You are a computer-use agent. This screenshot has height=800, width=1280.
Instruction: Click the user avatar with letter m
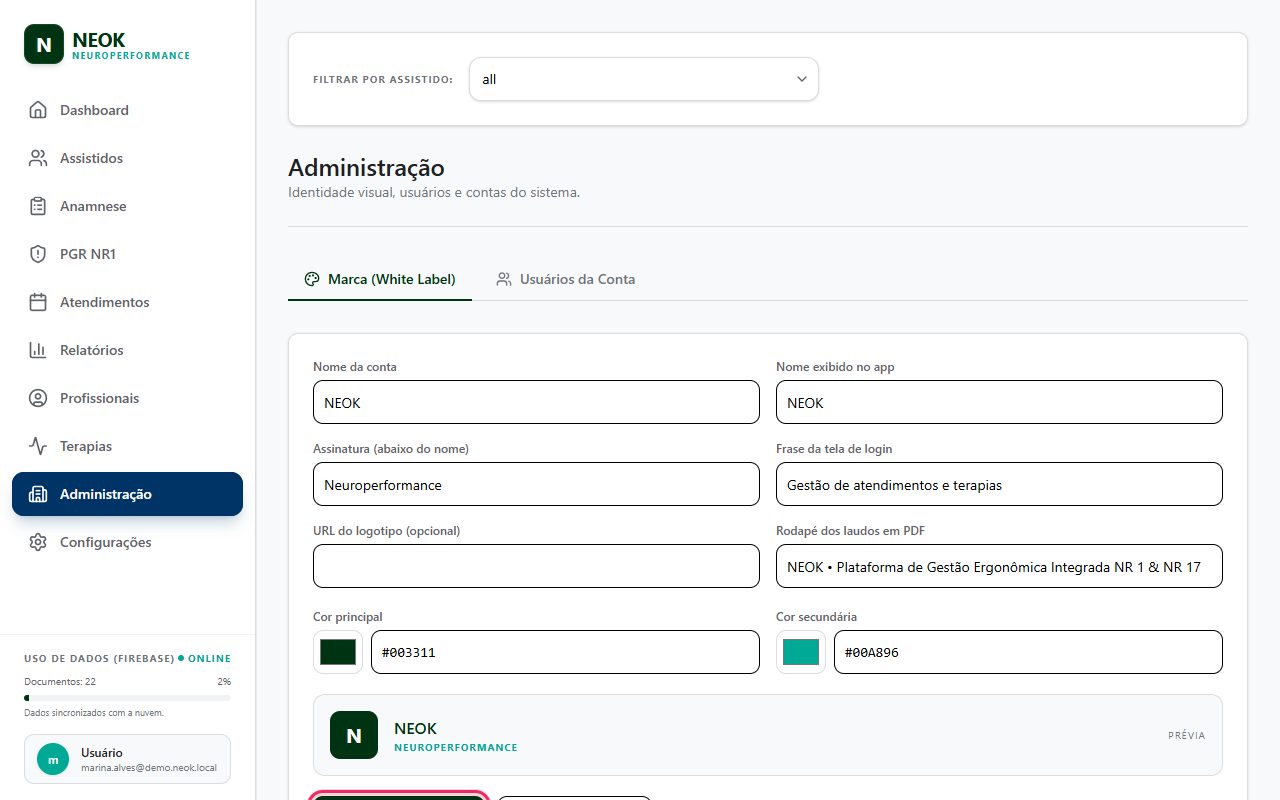[53, 759]
